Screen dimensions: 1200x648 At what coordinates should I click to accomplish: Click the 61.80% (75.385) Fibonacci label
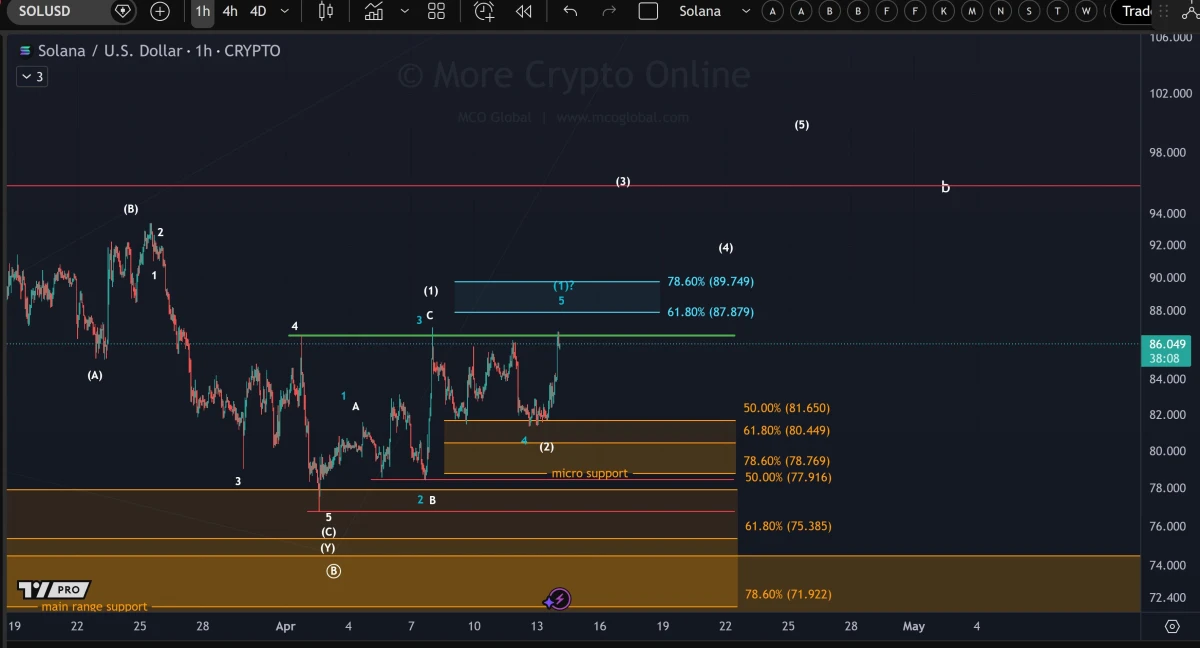pos(788,526)
